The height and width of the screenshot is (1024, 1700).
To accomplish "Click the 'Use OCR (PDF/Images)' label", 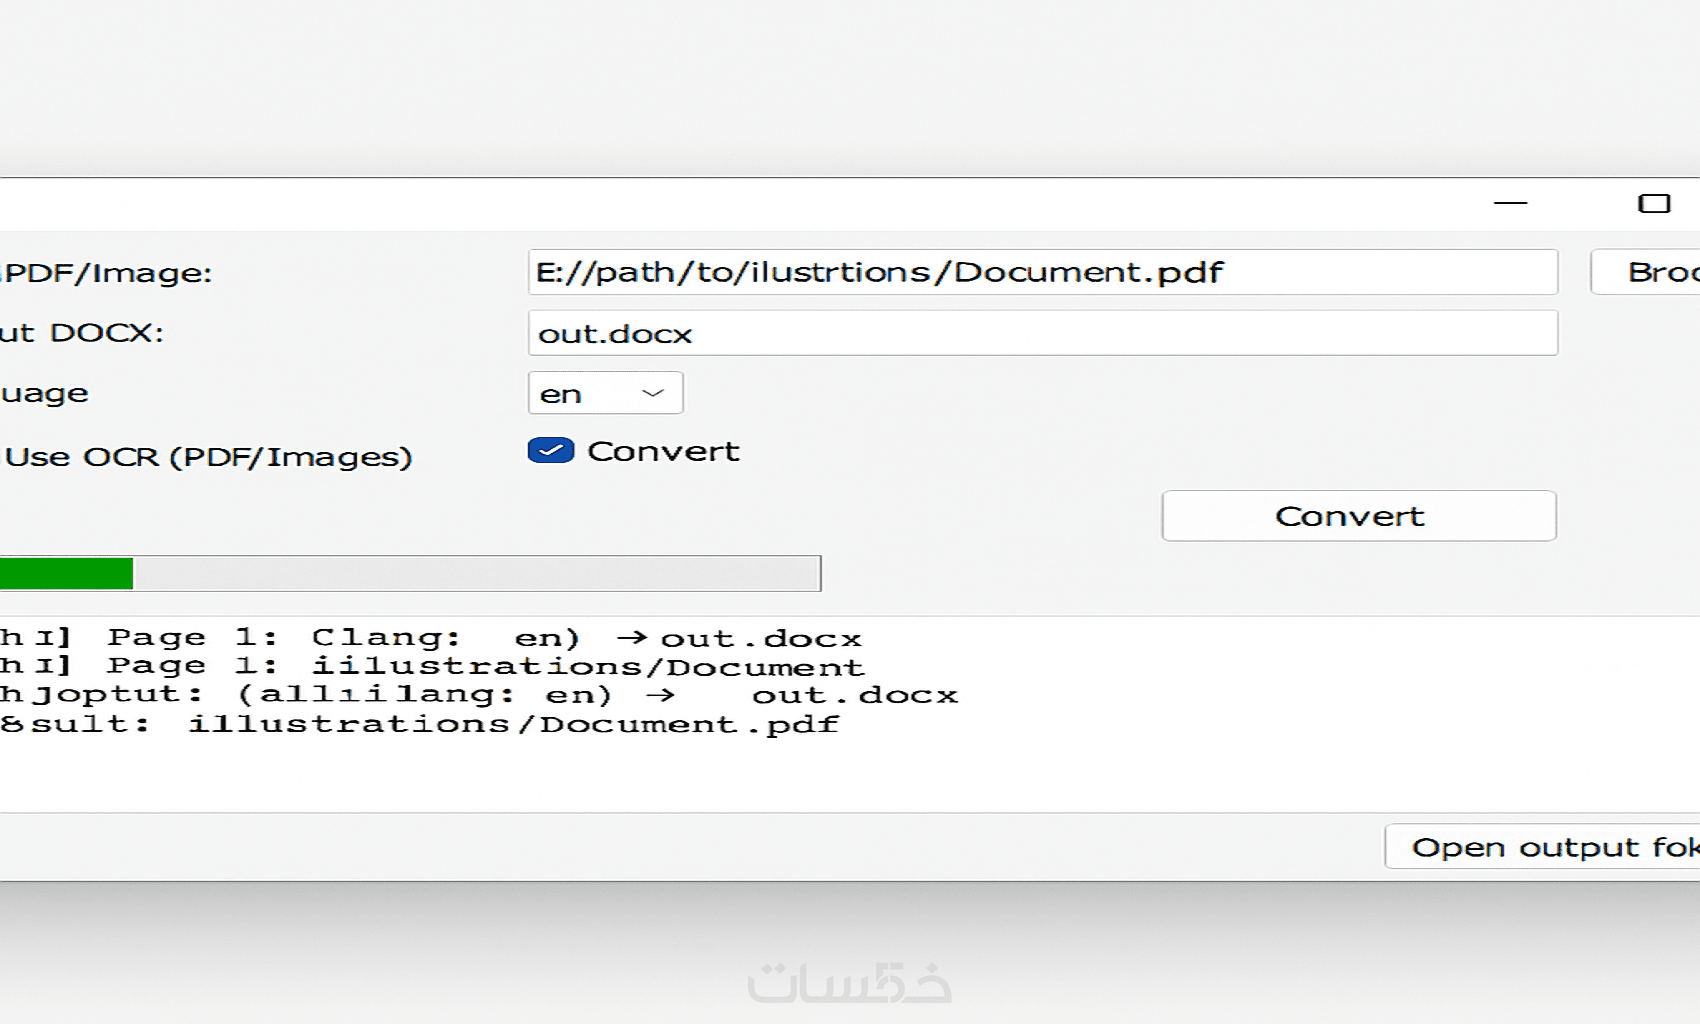I will (209, 457).
